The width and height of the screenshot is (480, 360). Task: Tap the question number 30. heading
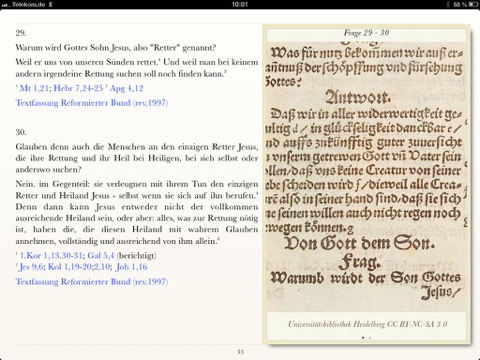21,132
